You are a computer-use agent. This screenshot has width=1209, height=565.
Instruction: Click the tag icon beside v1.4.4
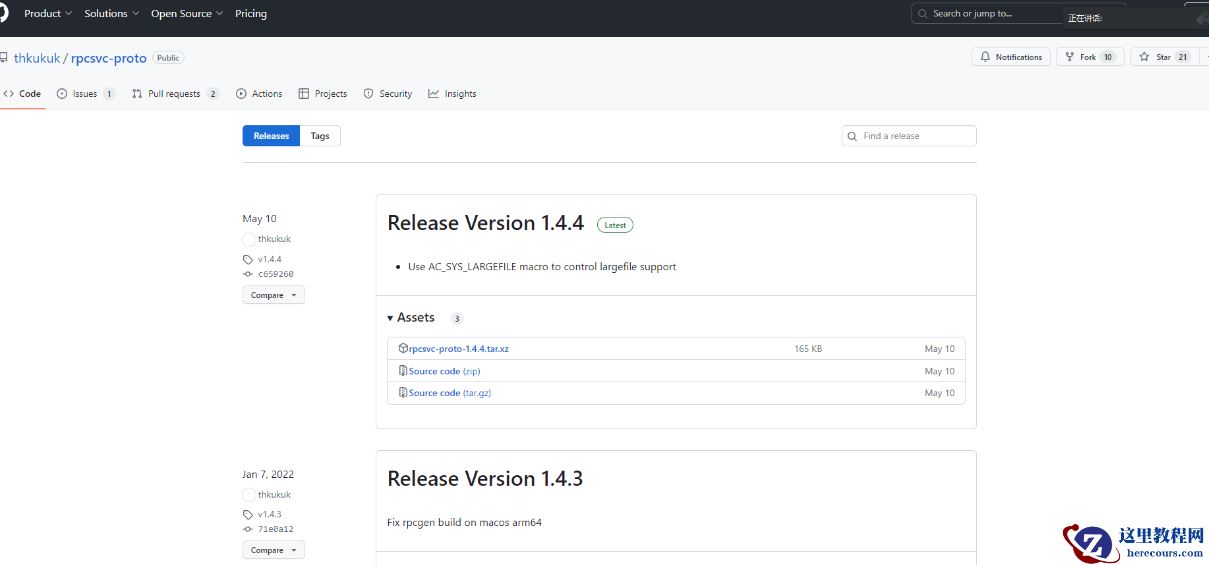pos(248,260)
